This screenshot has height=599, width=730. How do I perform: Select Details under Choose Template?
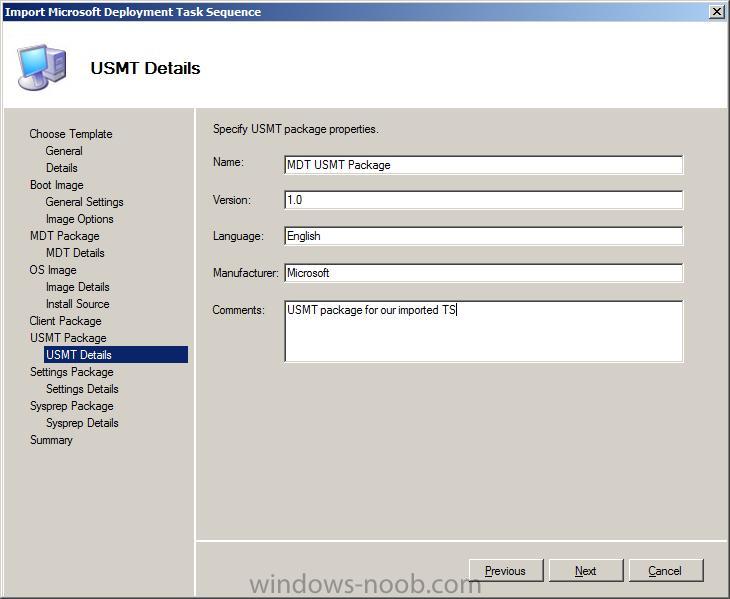pyautogui.click(x=62, y=168)
